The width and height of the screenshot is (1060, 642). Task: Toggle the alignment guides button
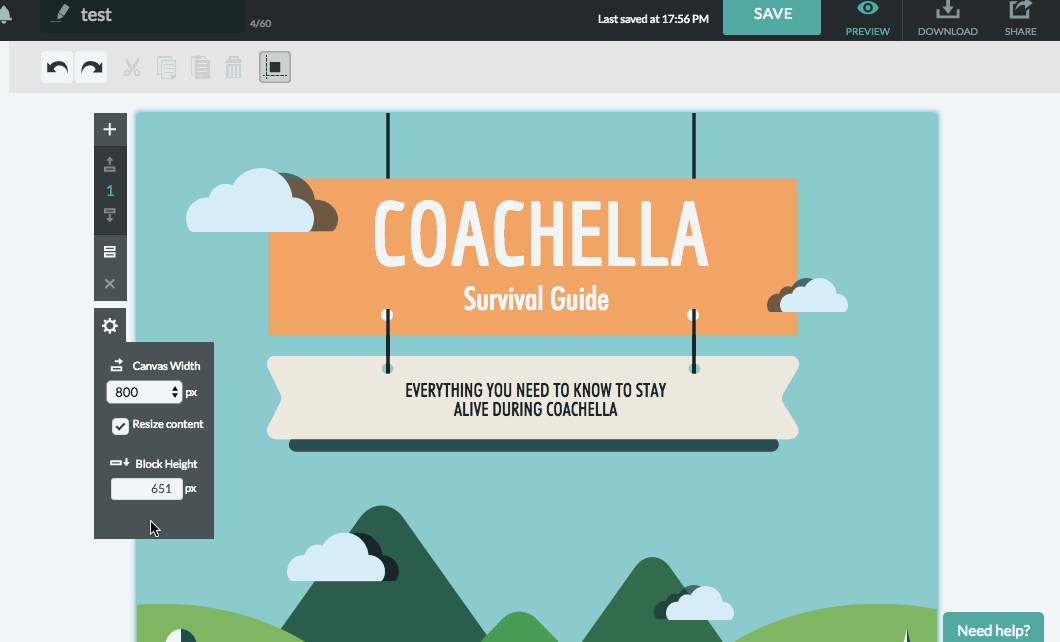(275, 68)
